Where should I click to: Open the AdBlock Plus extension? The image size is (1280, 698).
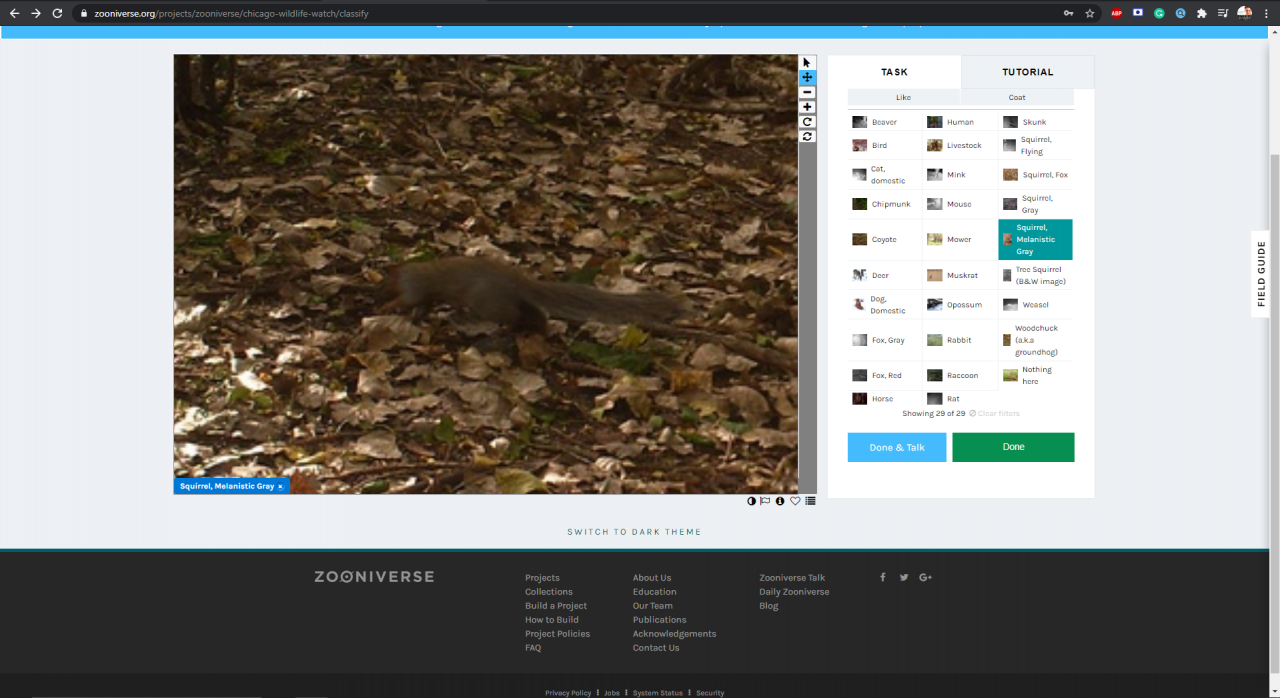pos(1117,13)
